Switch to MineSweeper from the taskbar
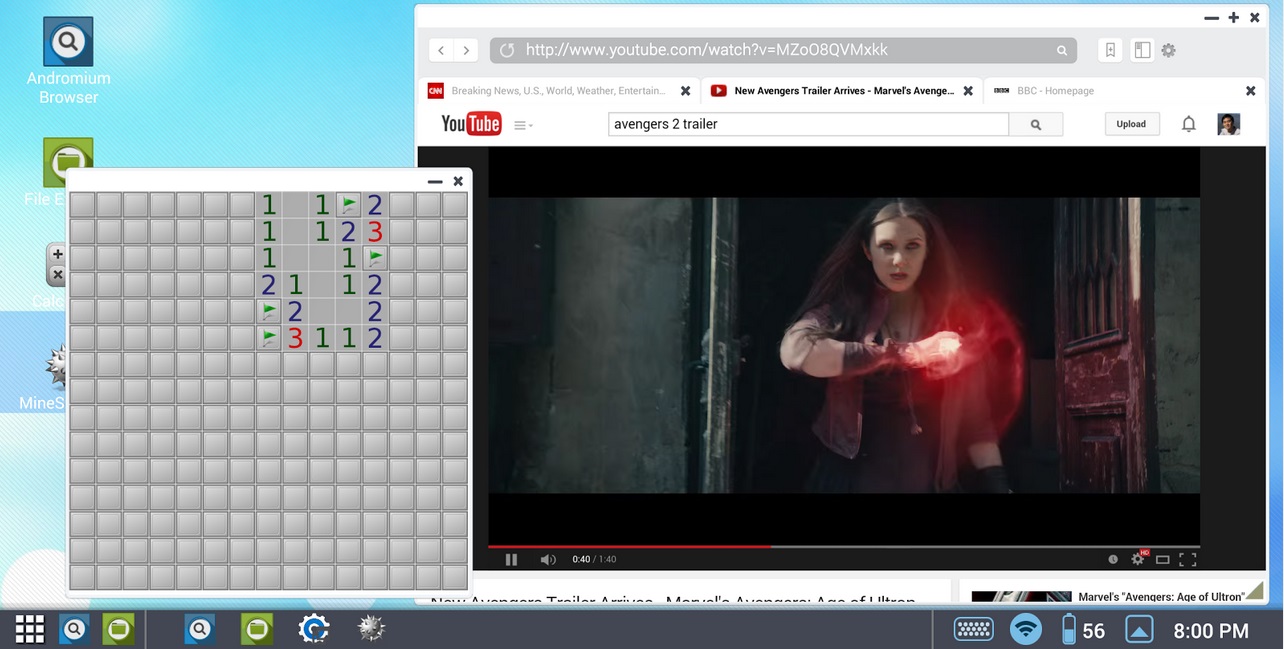Screen dimensions: 1284x649 371,628
